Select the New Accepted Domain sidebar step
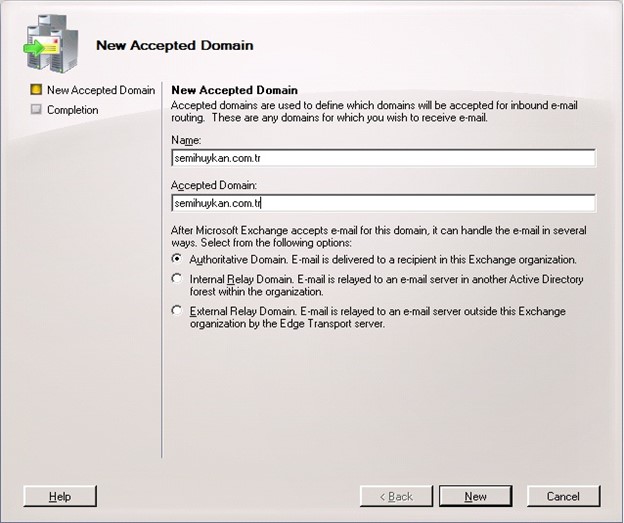Viewport: 624px width, 523px height. coord(100,90)
